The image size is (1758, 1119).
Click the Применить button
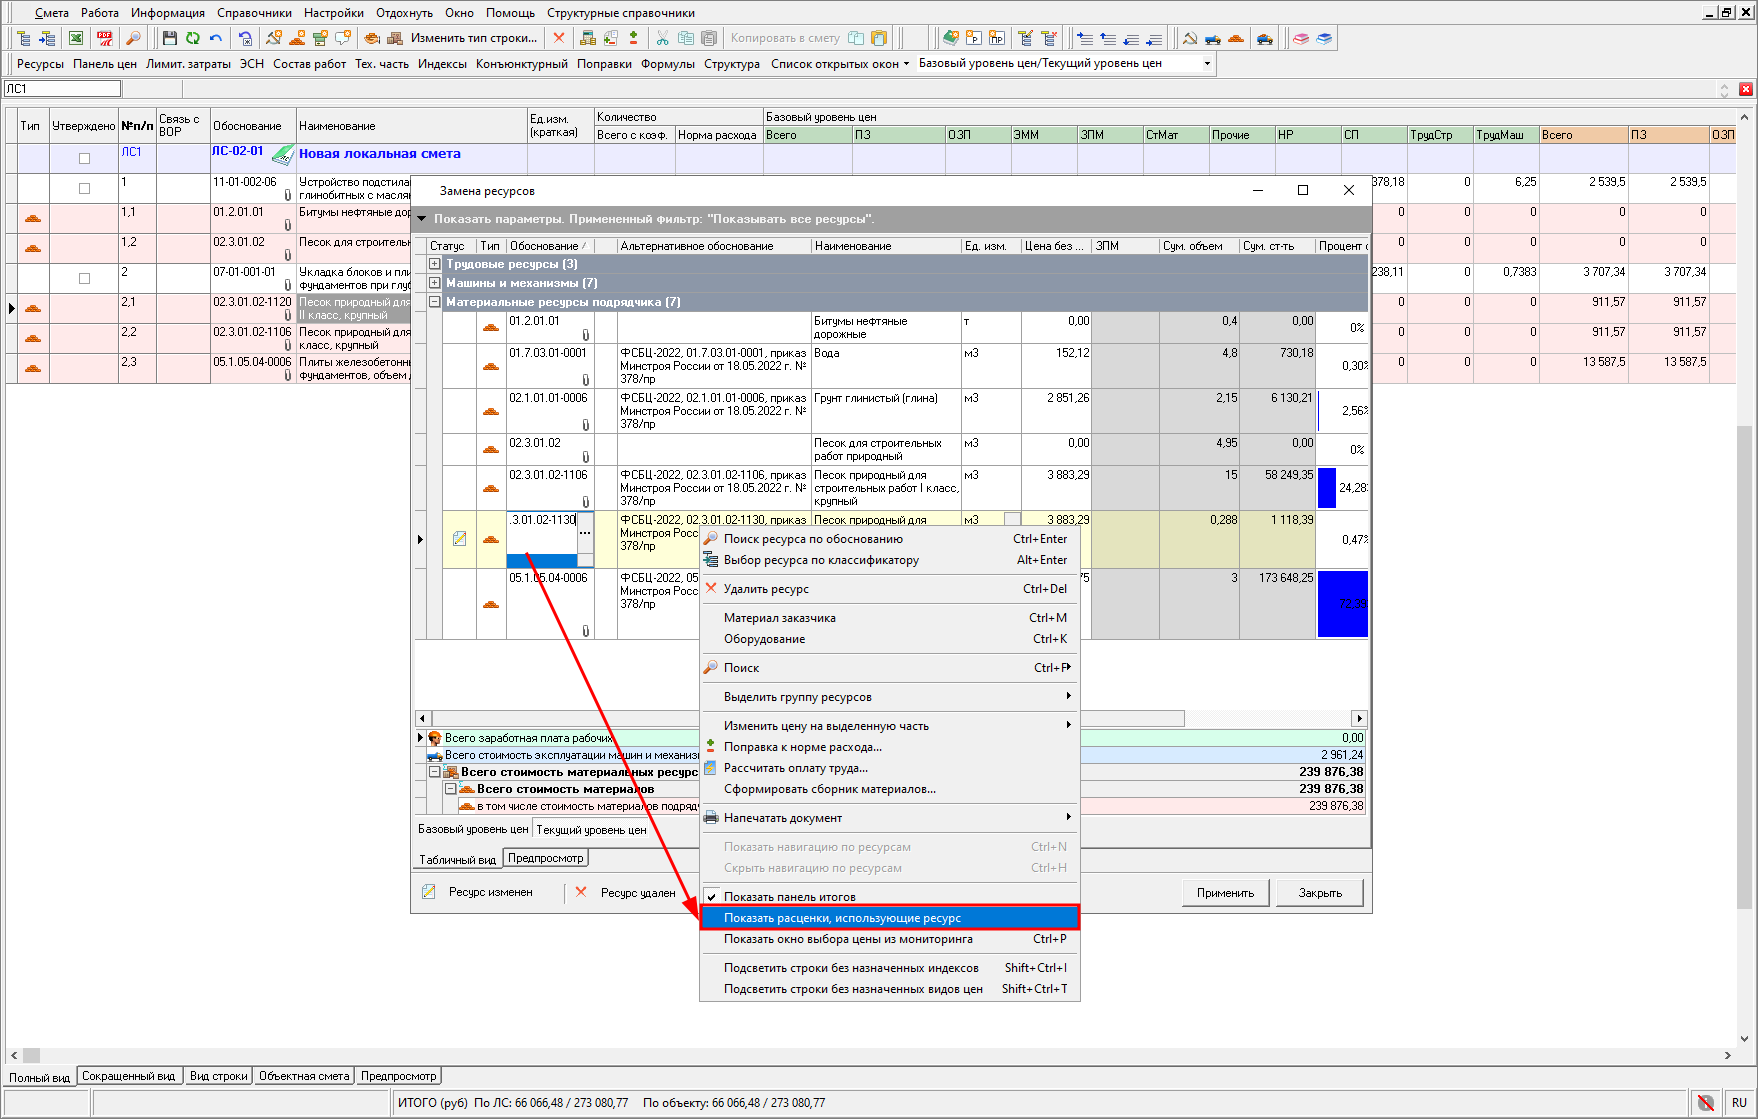click(1225, 893)
